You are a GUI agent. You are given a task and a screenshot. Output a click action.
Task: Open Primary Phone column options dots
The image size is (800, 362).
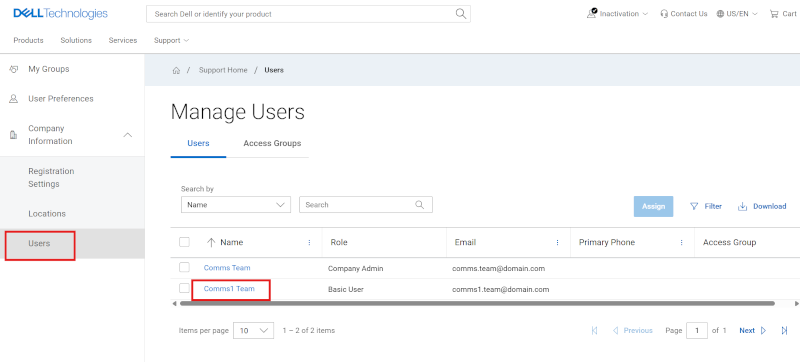[681, 242]
